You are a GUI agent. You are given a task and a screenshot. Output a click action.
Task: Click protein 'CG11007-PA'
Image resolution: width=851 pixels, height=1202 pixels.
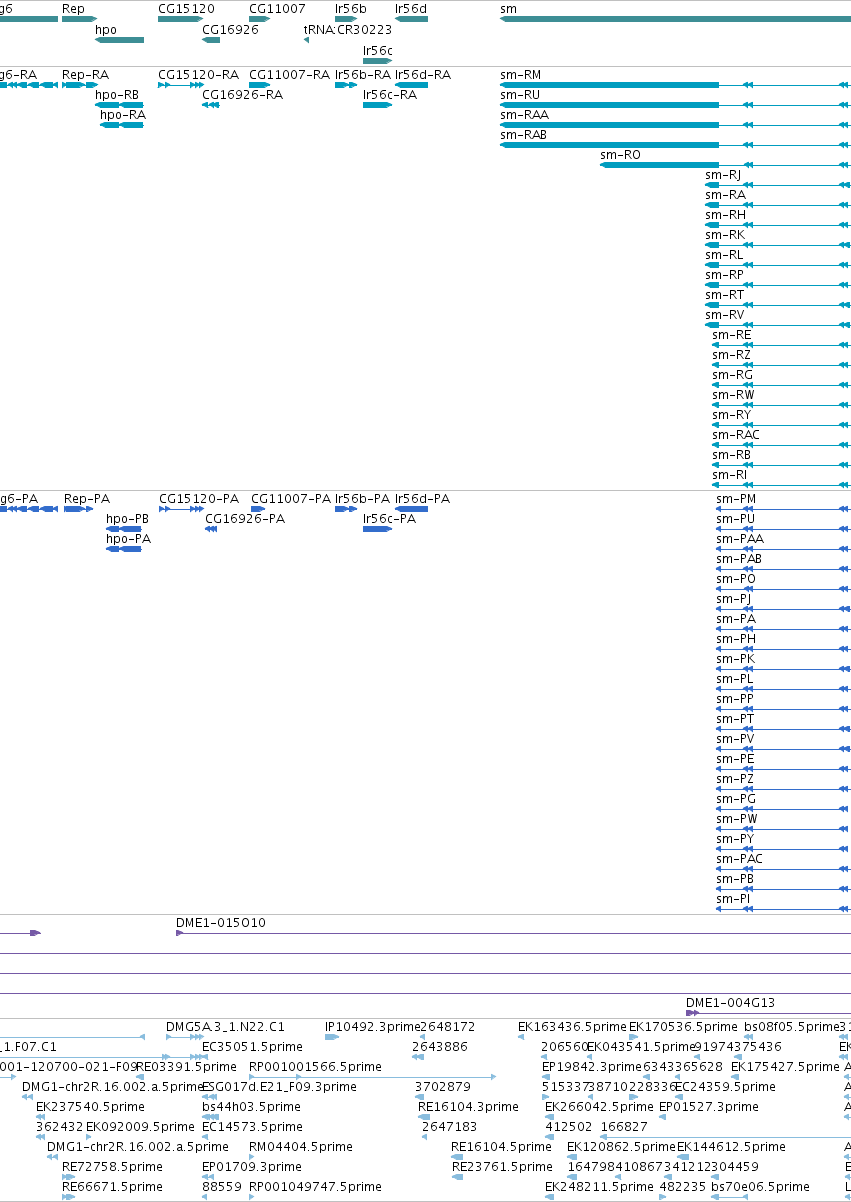click(291, 498)
